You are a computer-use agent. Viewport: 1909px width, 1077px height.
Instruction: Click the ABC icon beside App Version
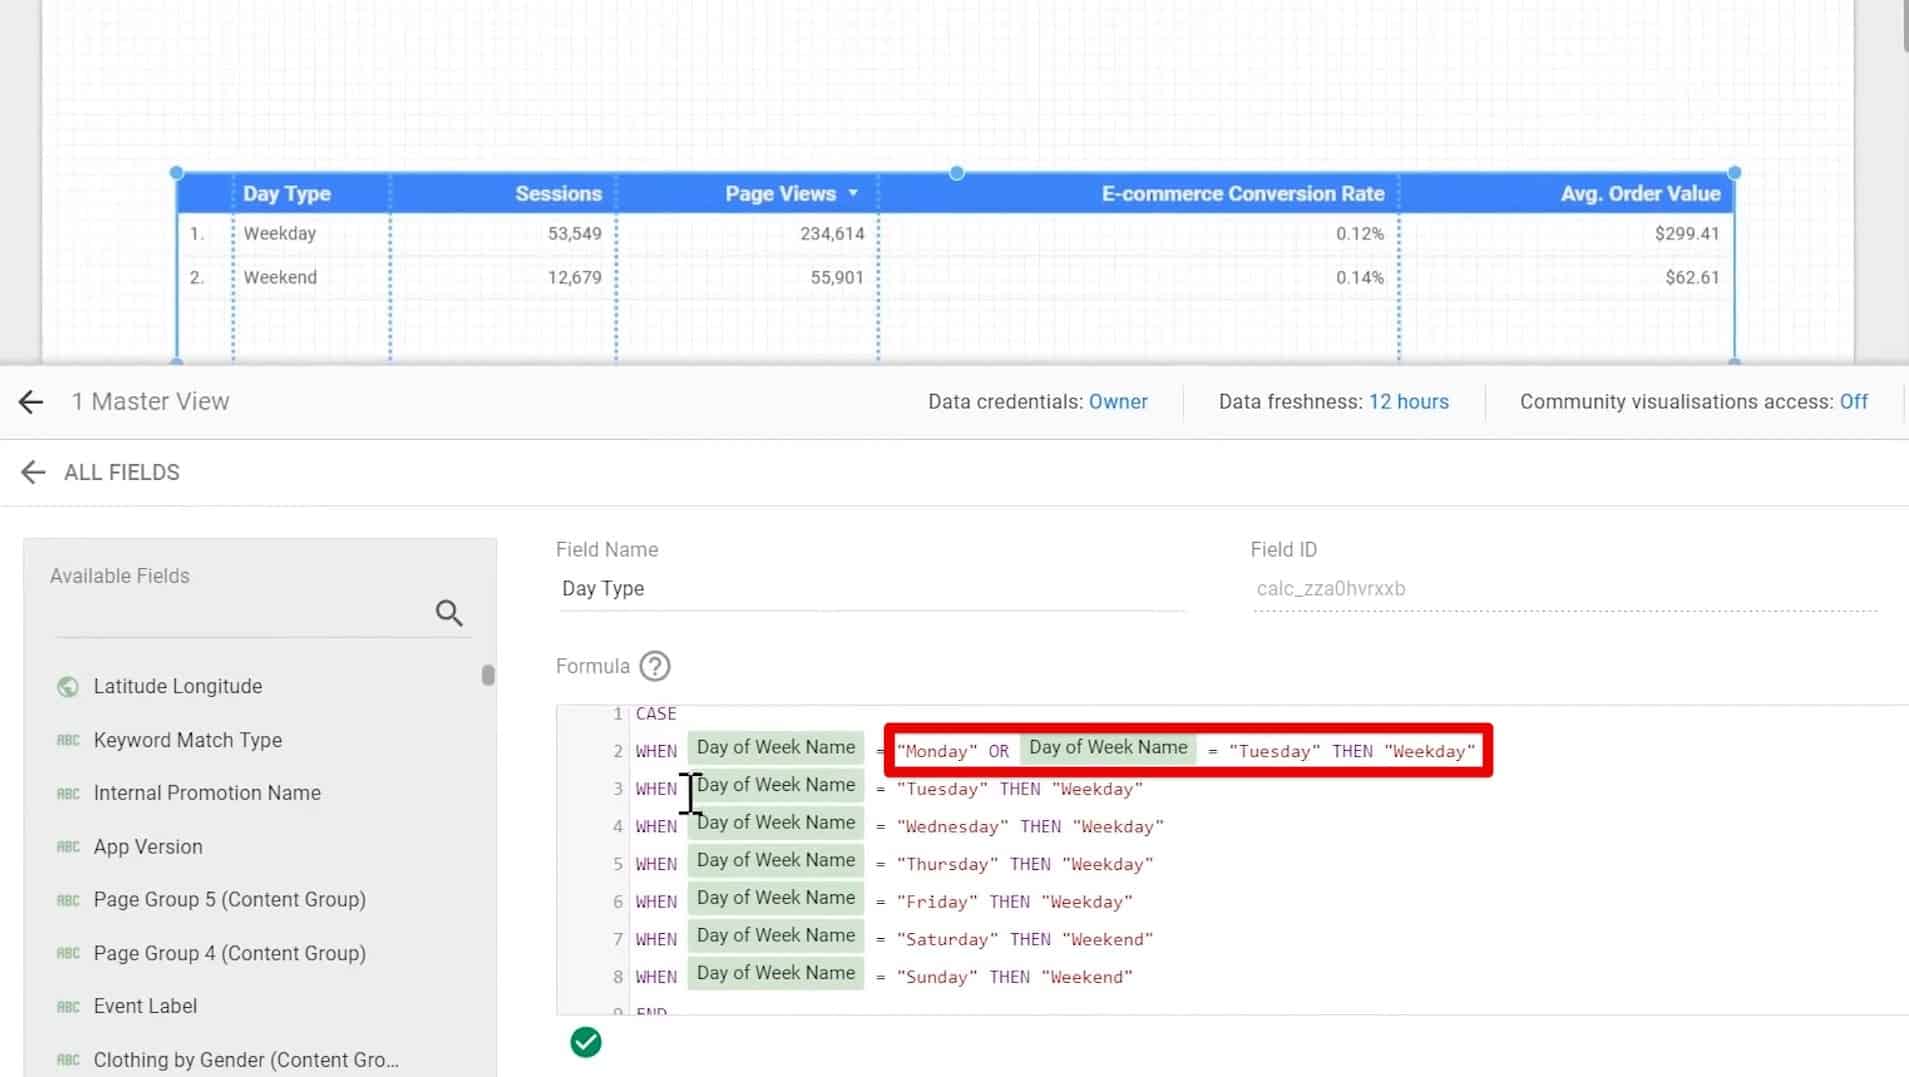[66, 846]
